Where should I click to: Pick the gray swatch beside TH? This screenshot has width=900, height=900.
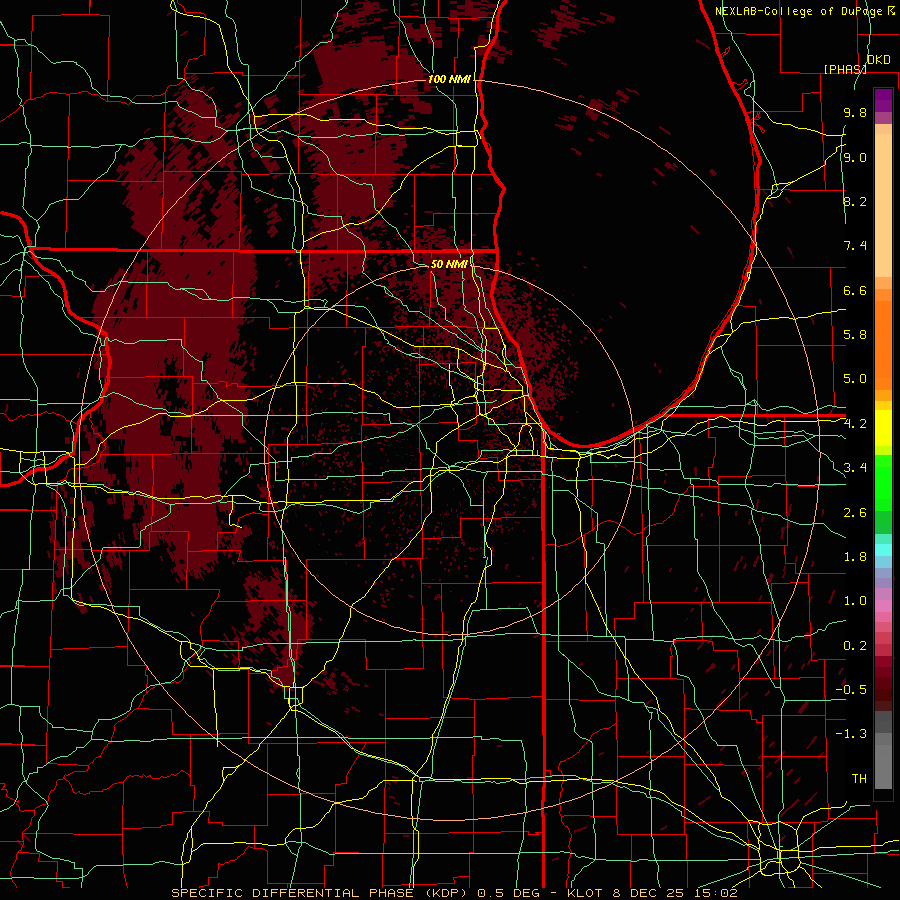883,769
